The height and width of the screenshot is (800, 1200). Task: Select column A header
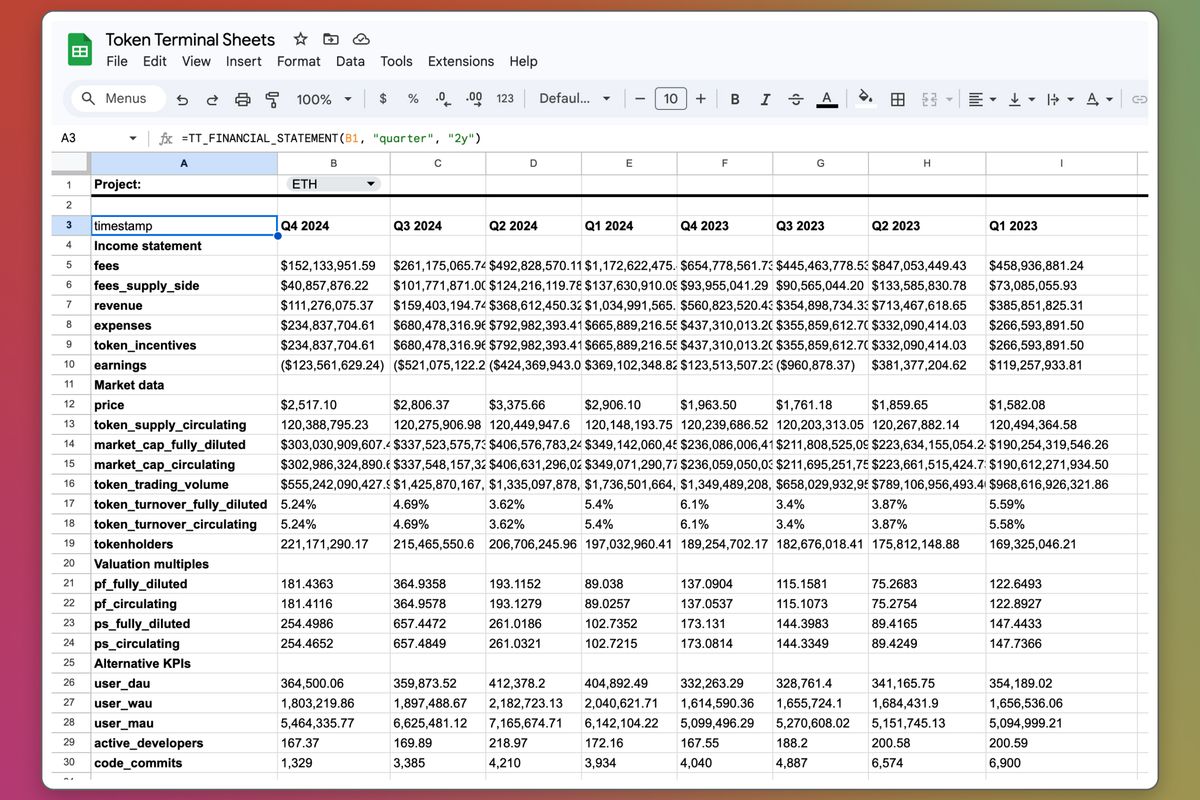click(183, 163)
